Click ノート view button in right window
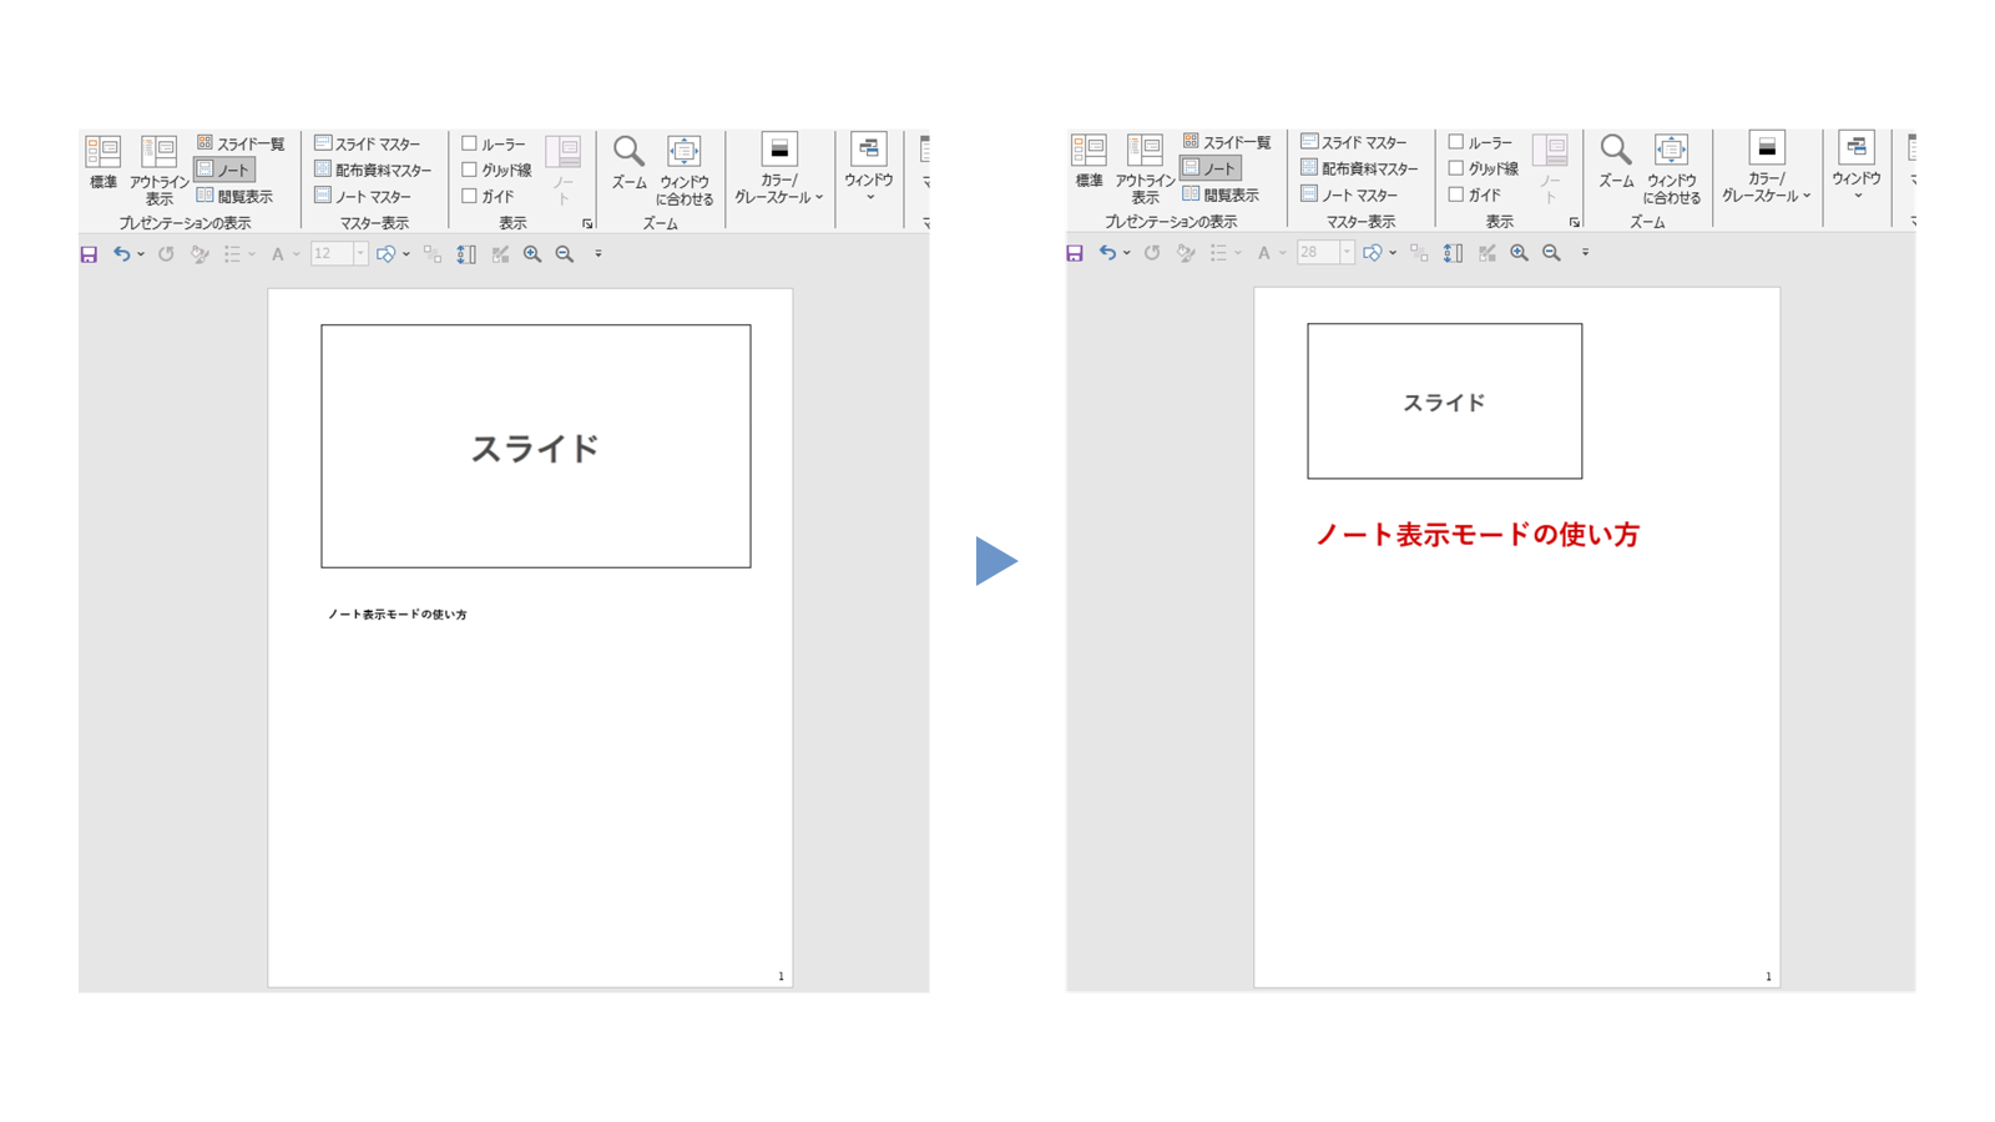The height and width of the screenshot is (1122, 1995). pyautogui.click(x=1210, y=169)
